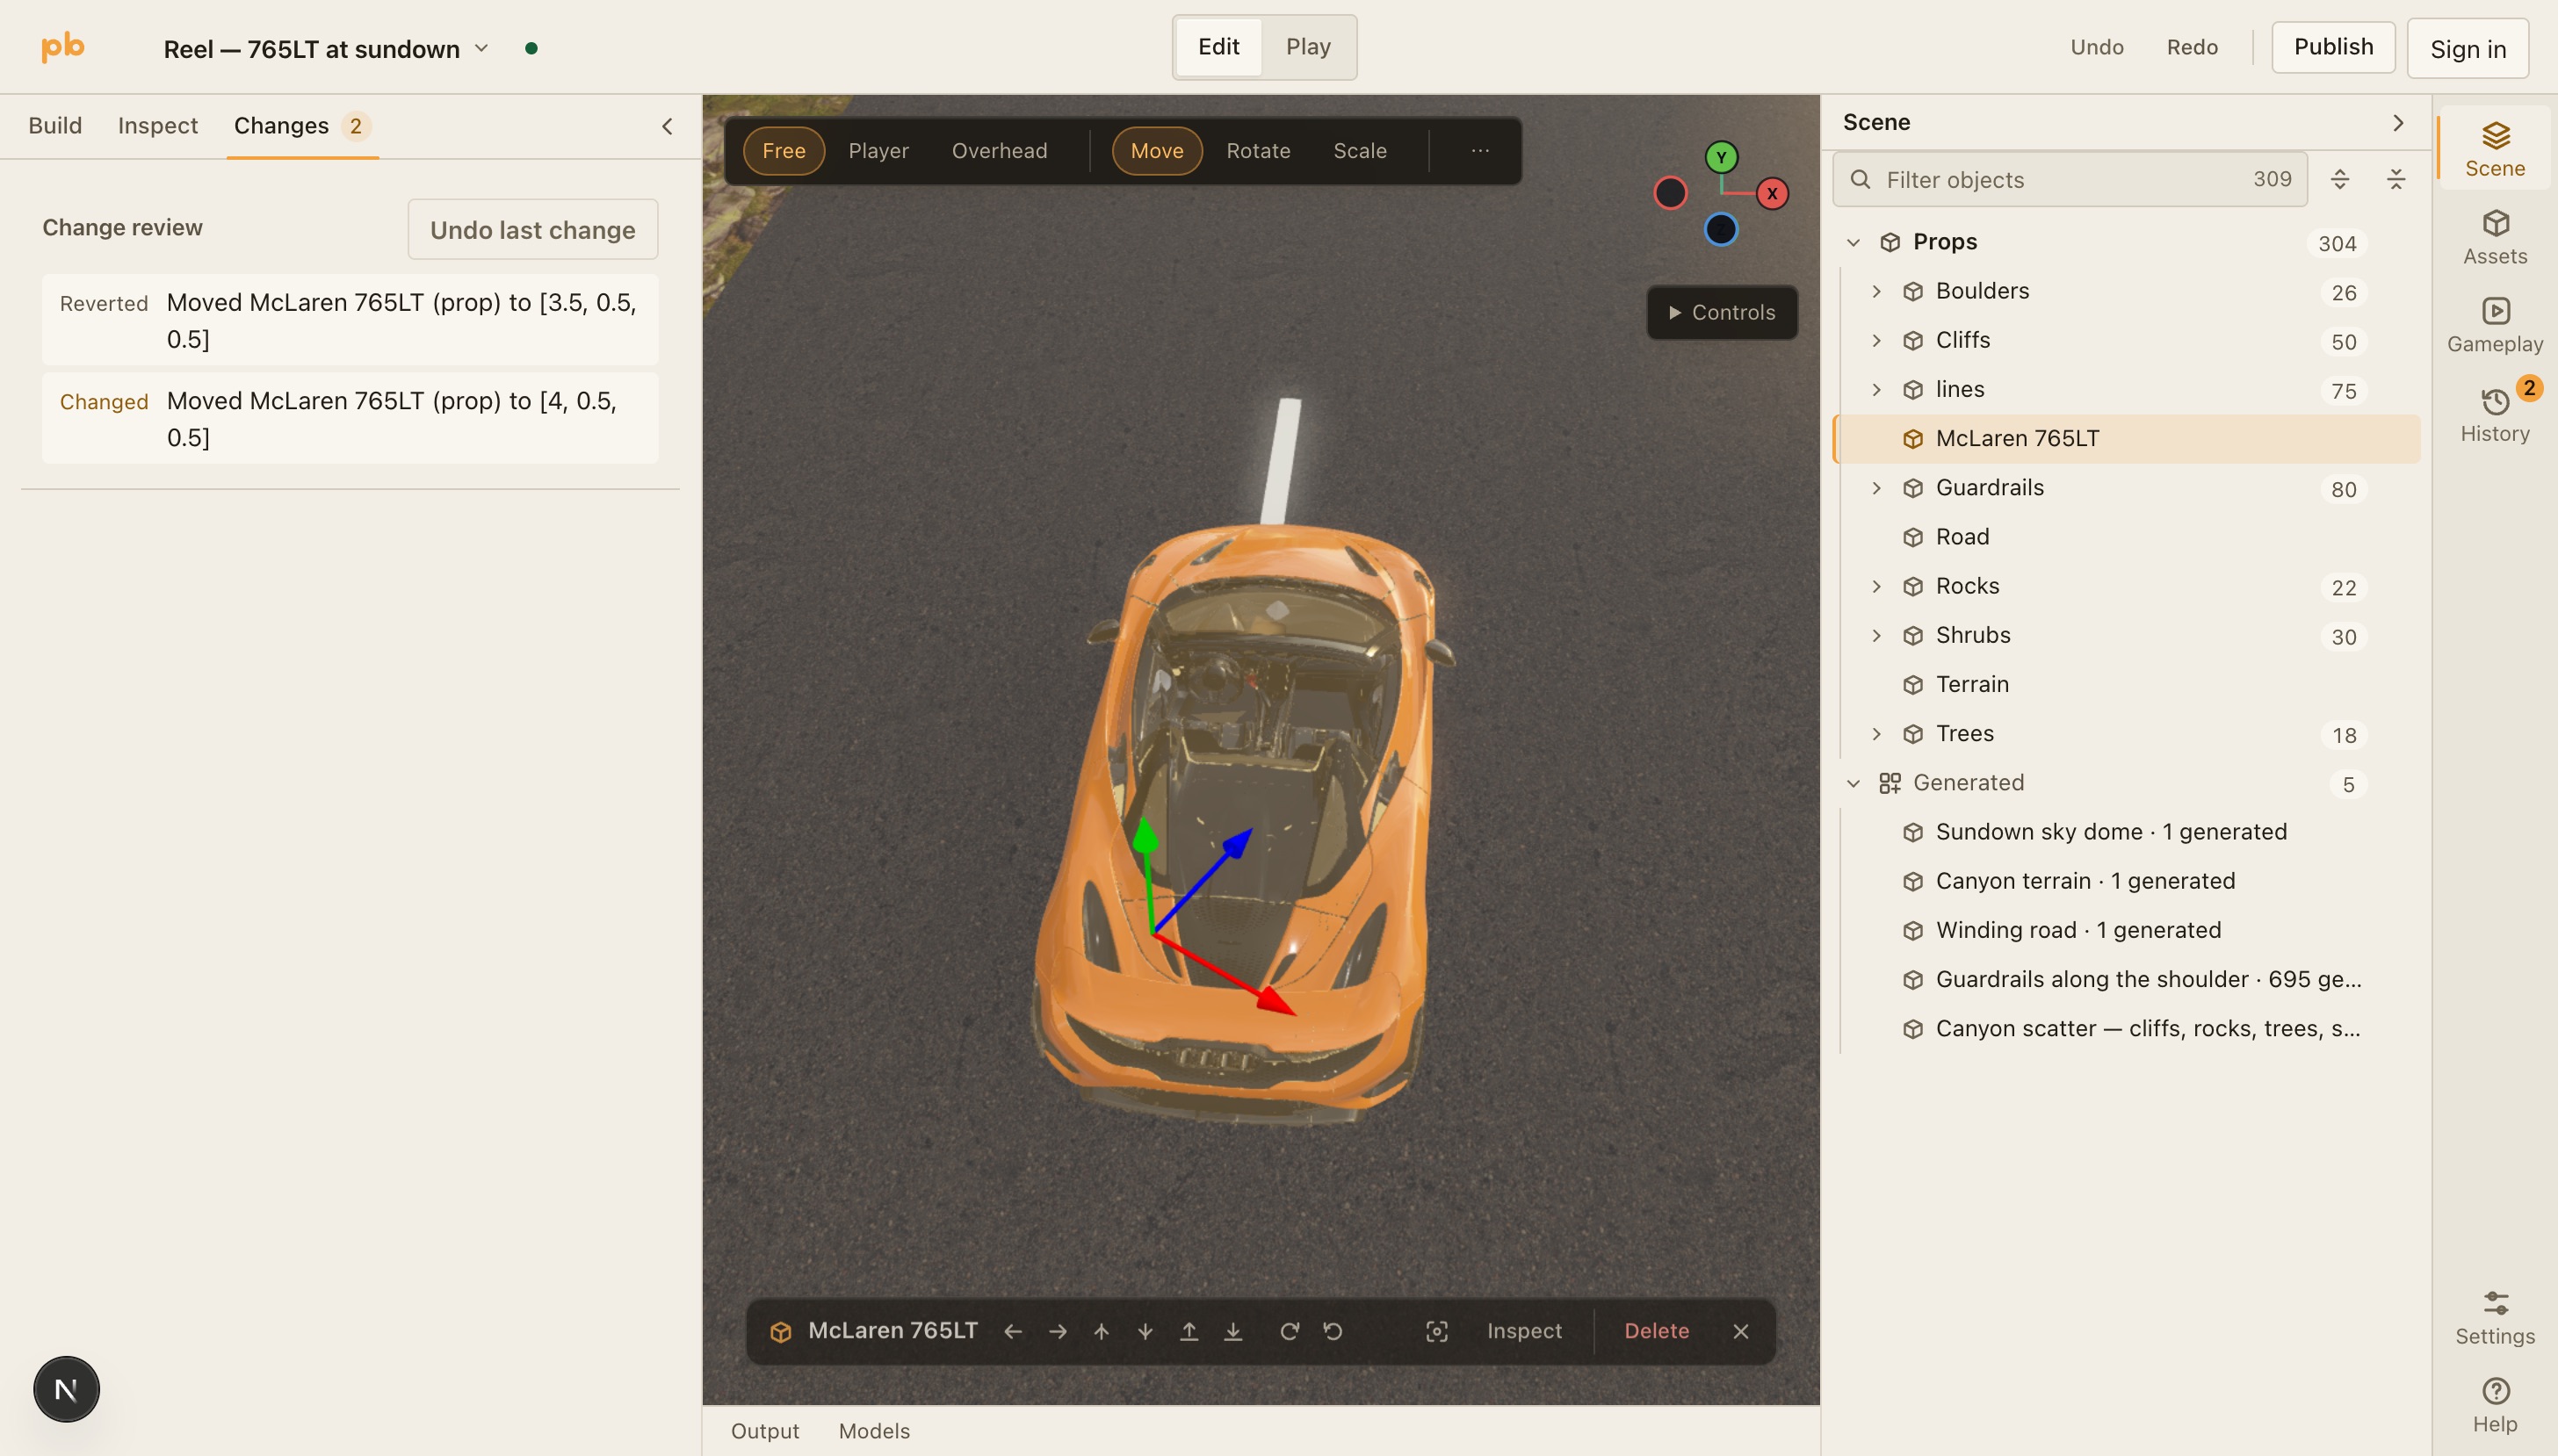Click the red negative axis gizmo handle
This screenshot has width=2558, height=1456.
pos(1669,193)
